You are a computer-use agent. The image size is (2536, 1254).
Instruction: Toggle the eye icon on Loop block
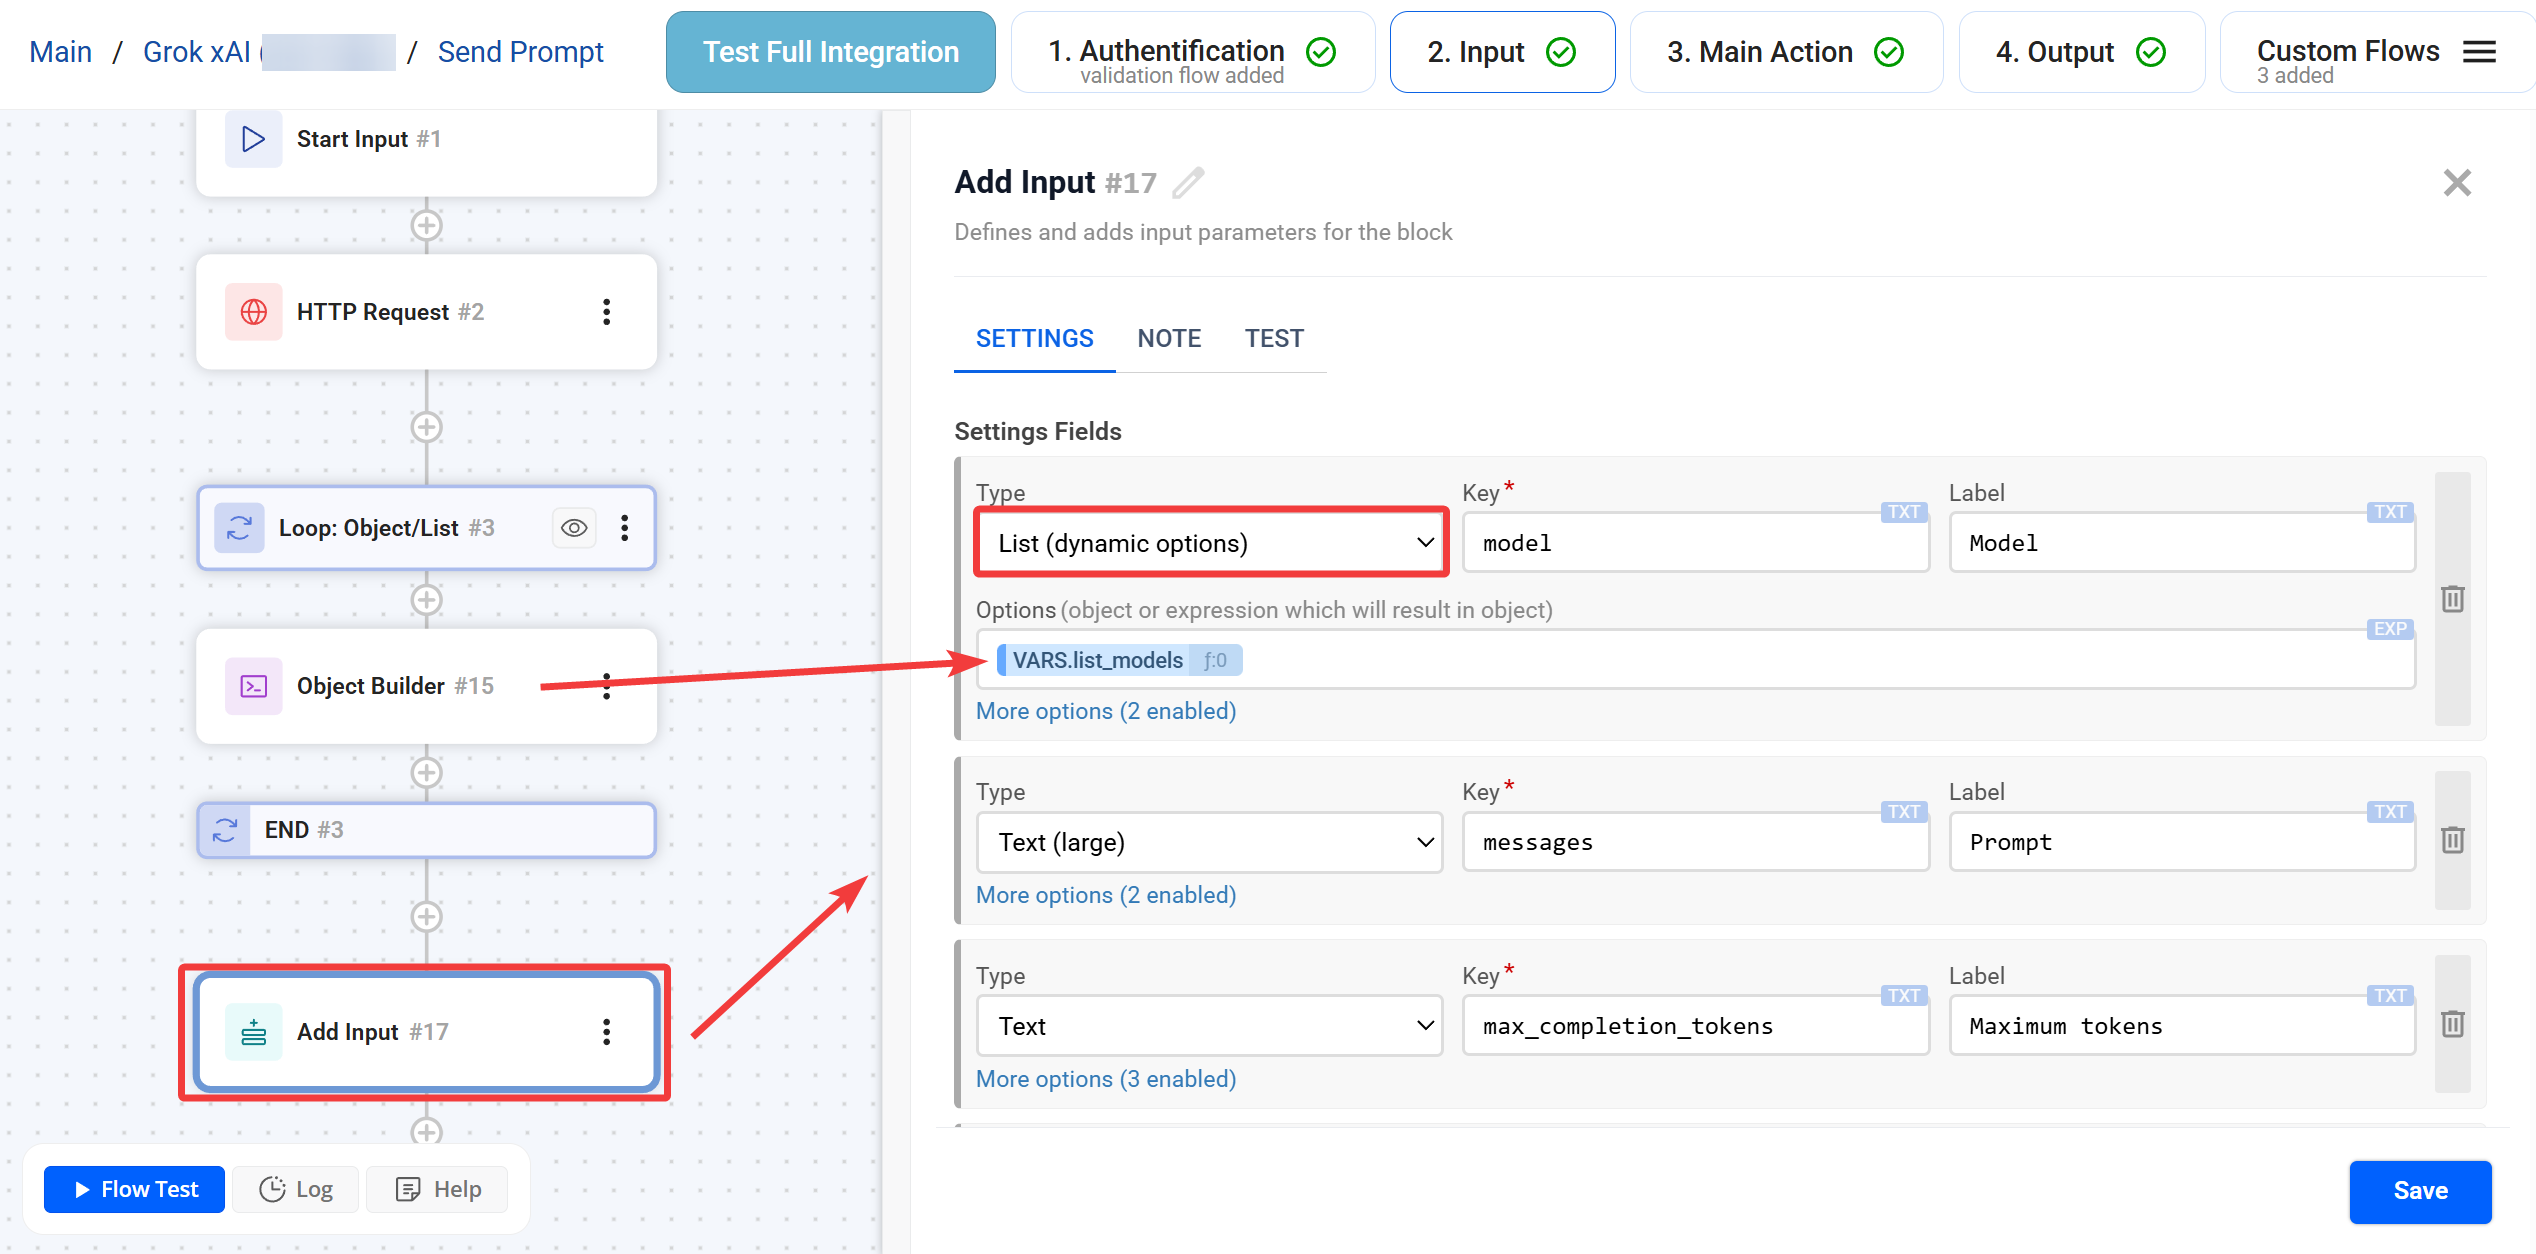[x=574, y=528]
